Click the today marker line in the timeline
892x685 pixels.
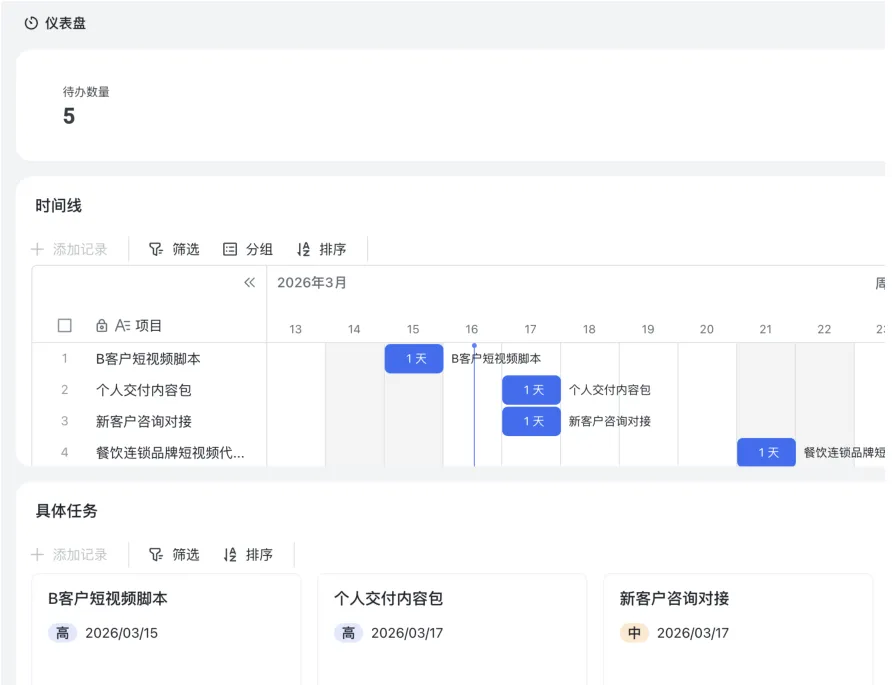(x=474, y=405)
